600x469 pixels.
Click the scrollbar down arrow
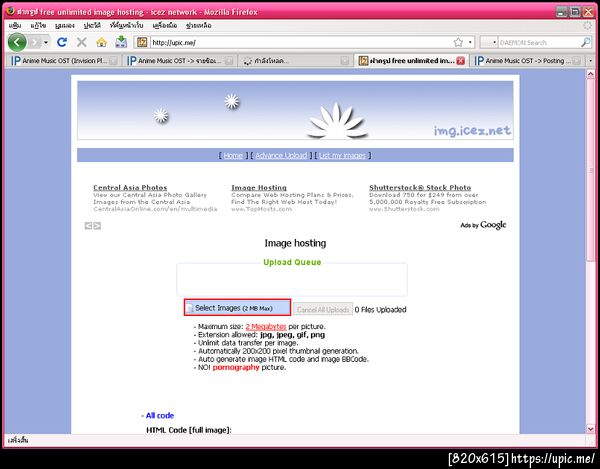(x=591, y=429)
